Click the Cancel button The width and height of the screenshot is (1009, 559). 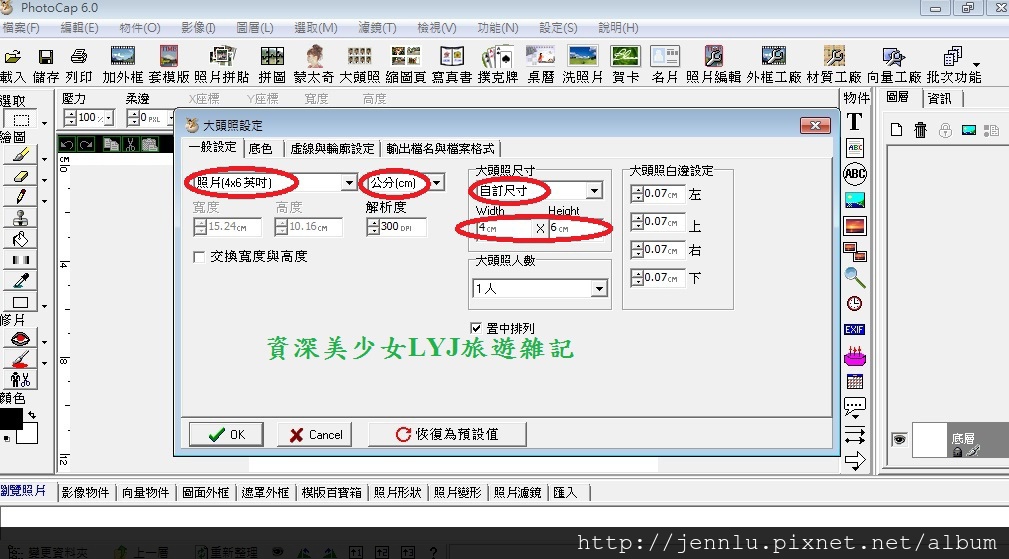(x=315, y=434)
